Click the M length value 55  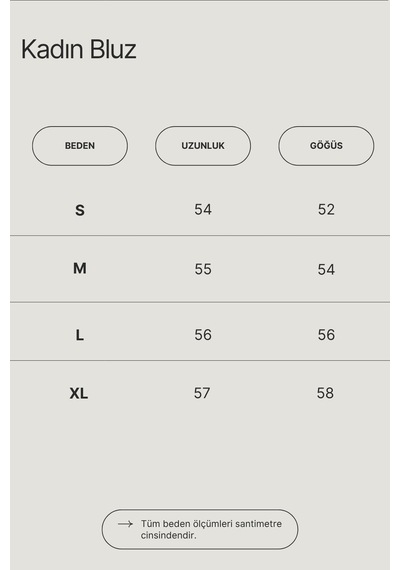(203, 269)
